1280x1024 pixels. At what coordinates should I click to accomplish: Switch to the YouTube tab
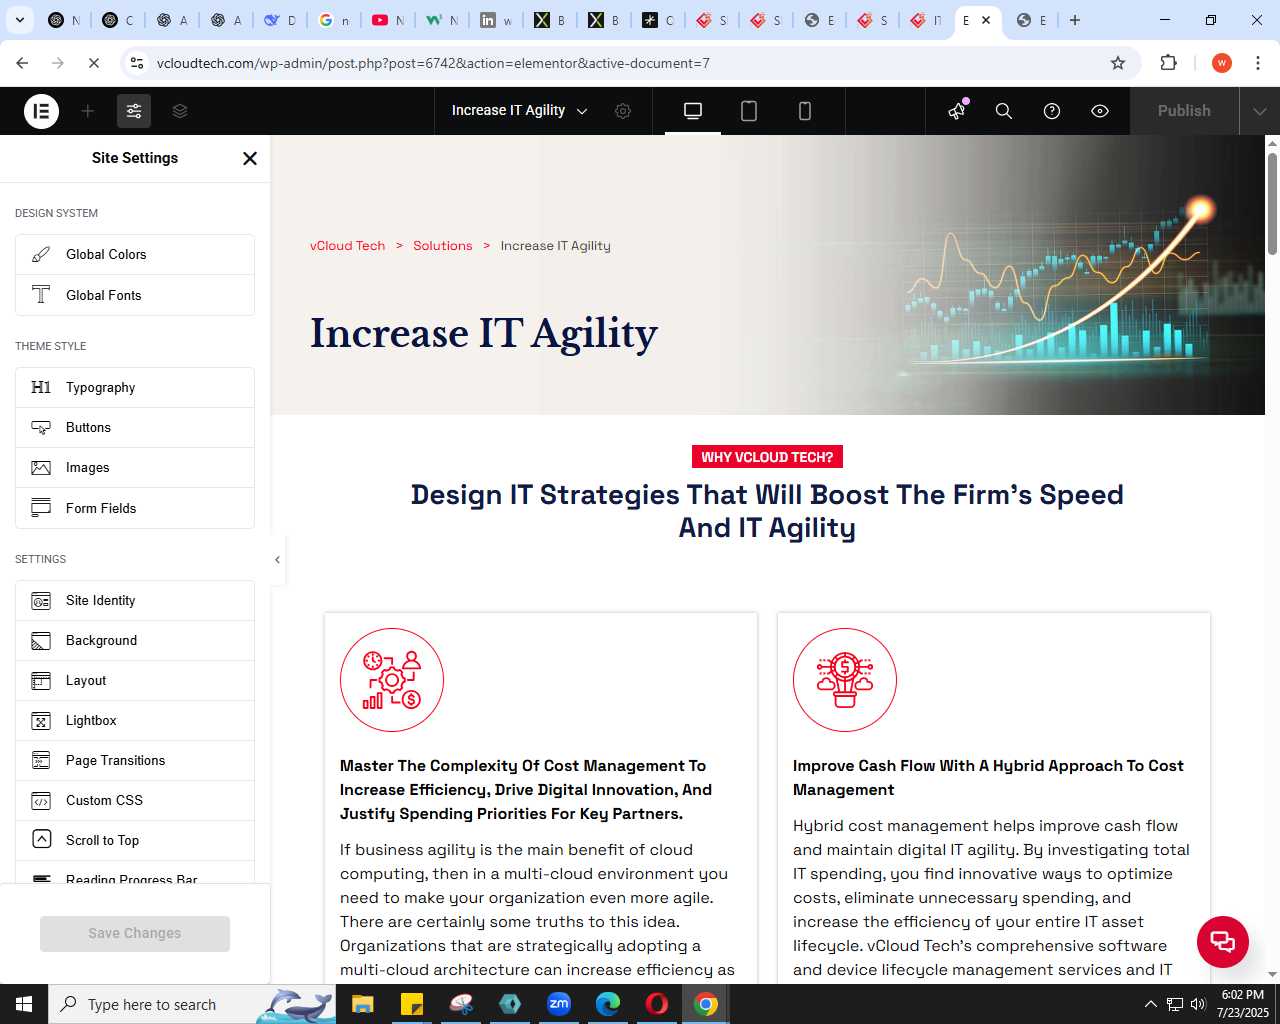click(388, 20)
